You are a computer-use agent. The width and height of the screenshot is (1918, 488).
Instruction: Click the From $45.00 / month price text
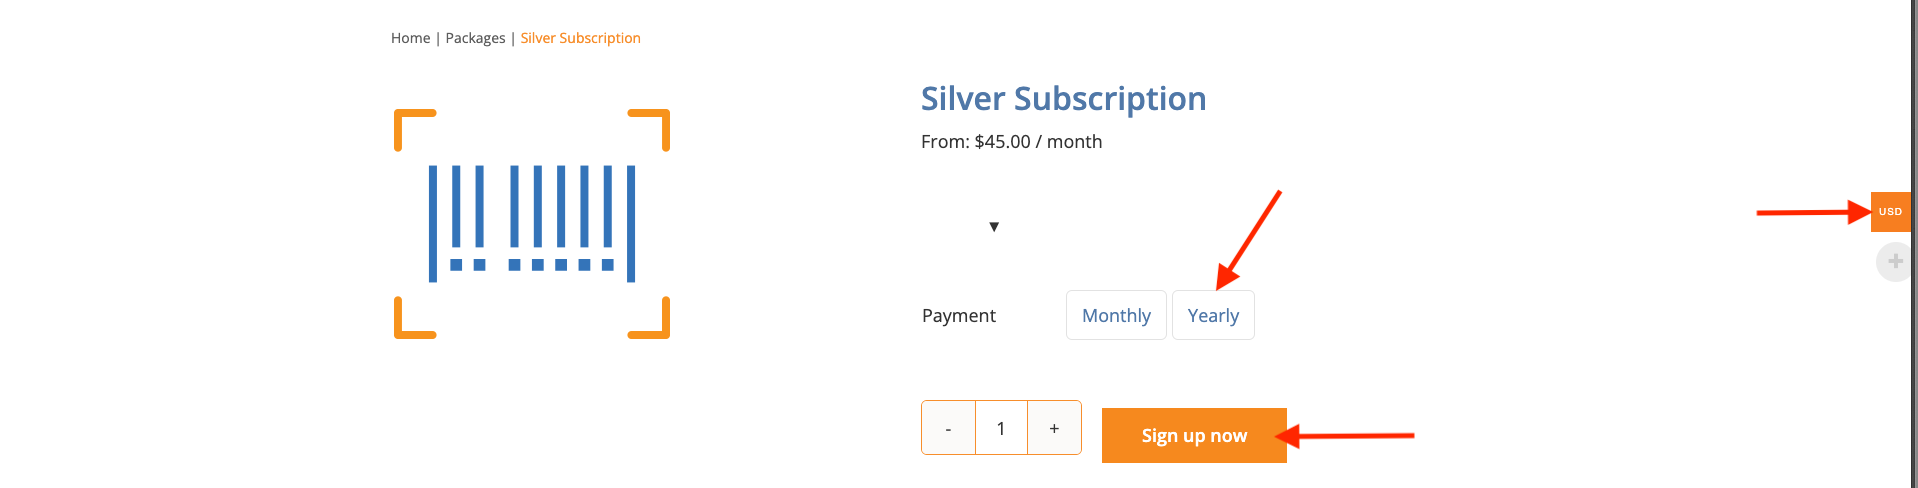(1011, 142)
